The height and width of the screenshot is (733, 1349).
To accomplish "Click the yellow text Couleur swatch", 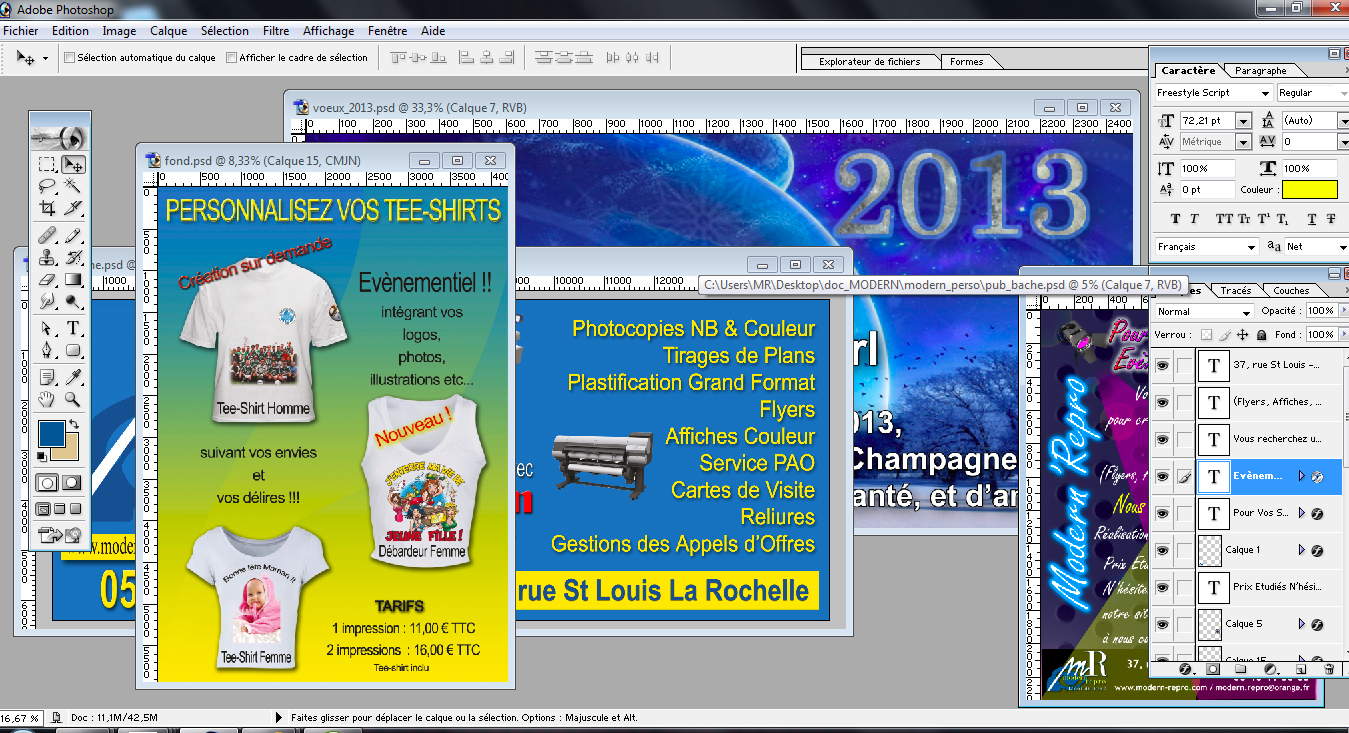I will pos(1310,189).
